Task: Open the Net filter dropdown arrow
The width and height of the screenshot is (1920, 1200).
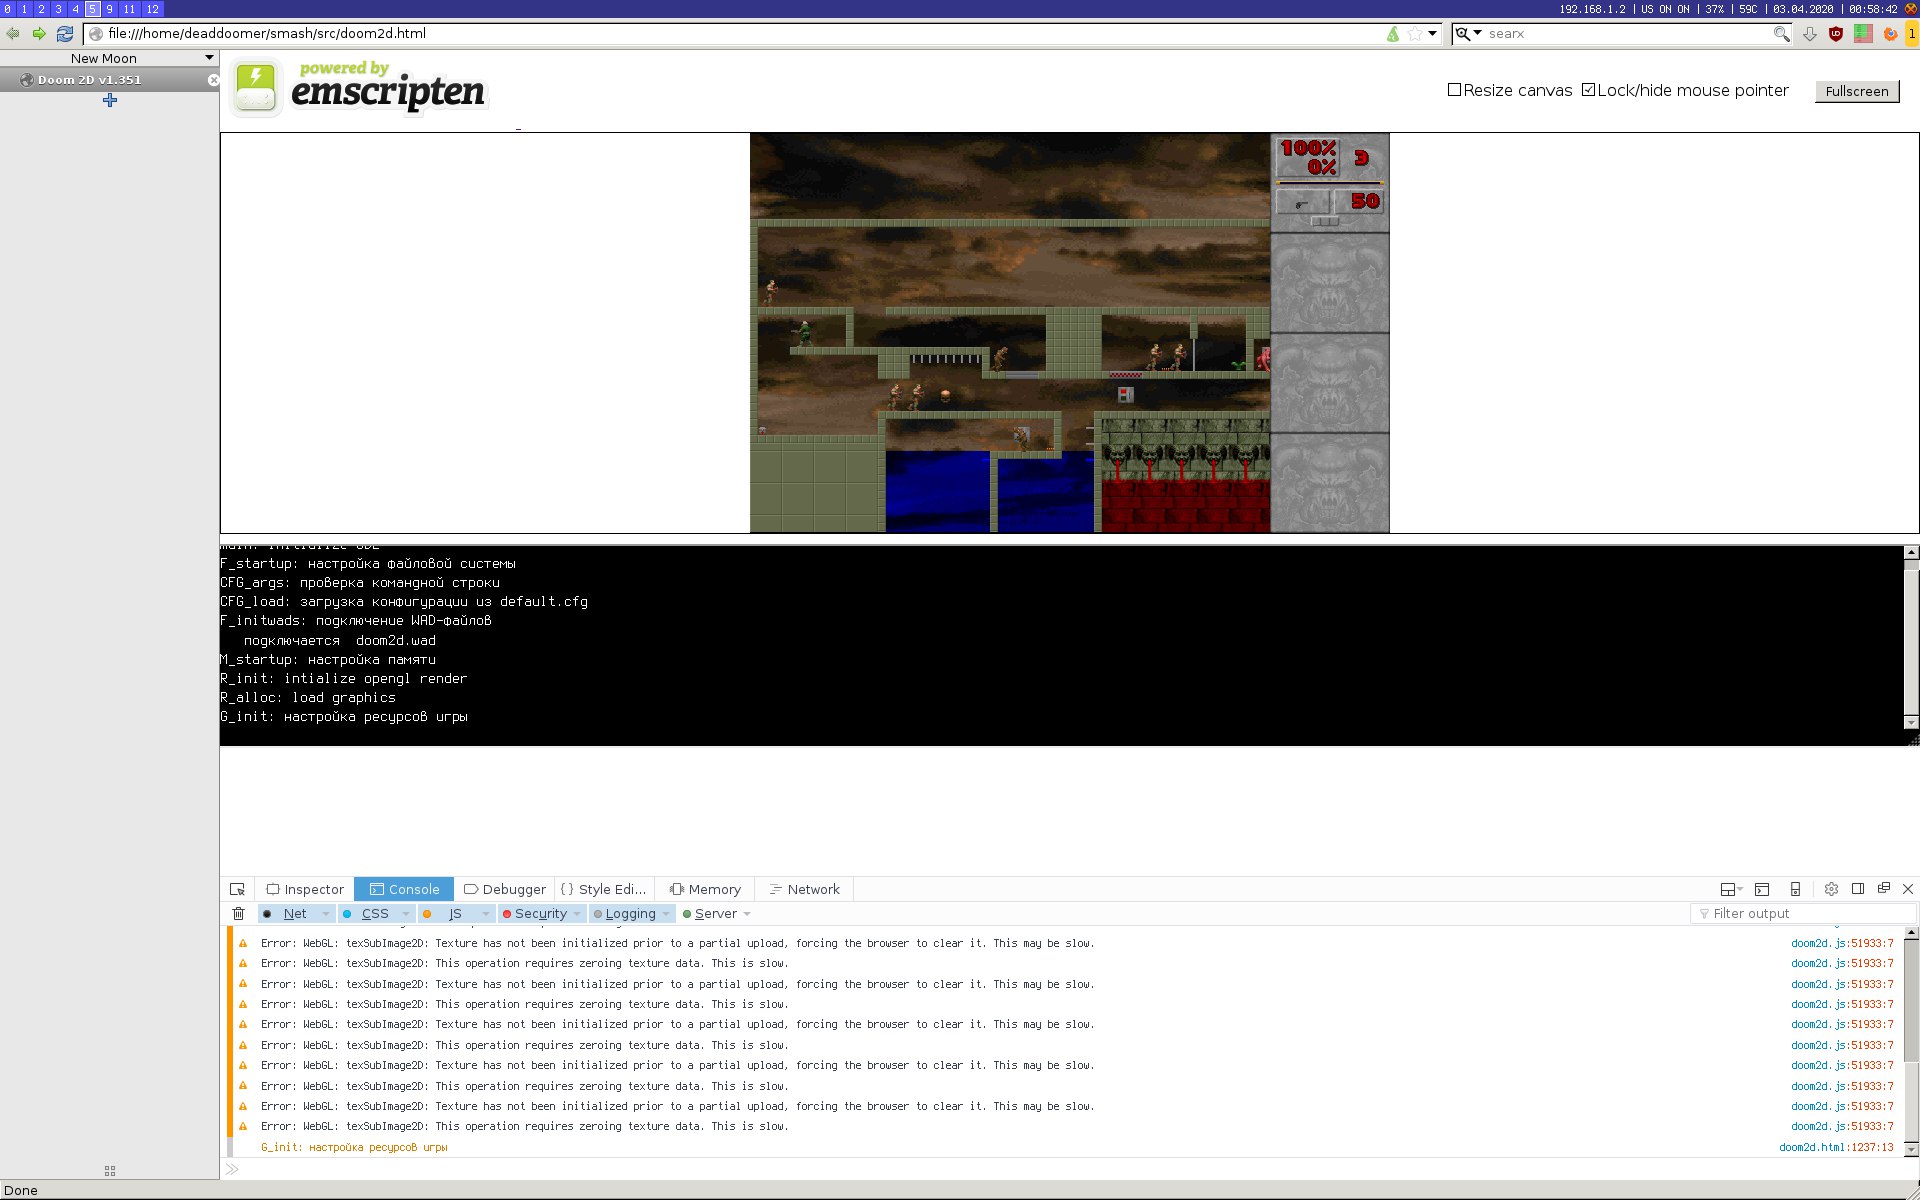Action: coord(326,914)
